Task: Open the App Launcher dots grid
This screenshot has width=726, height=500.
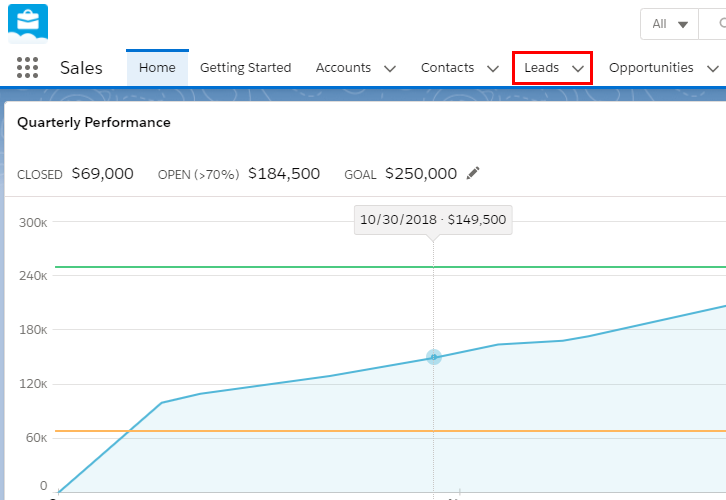Action: [x=27, y=68]
